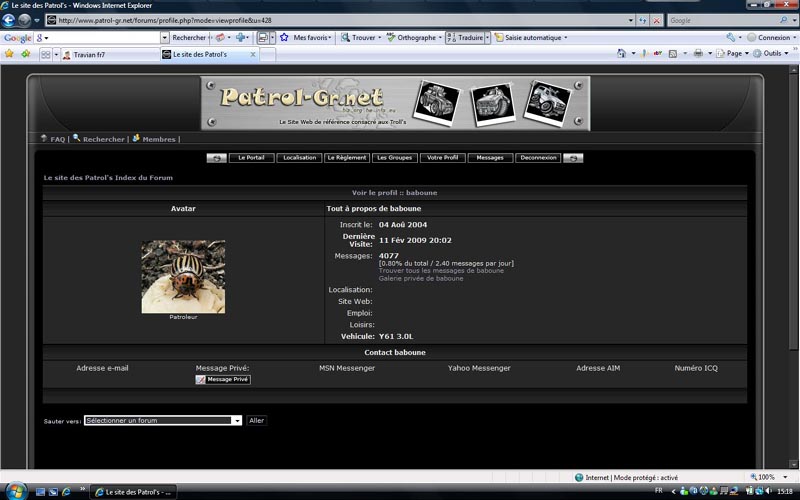
Task: Open the Page menu dropdown
Action: pos(733,53)
